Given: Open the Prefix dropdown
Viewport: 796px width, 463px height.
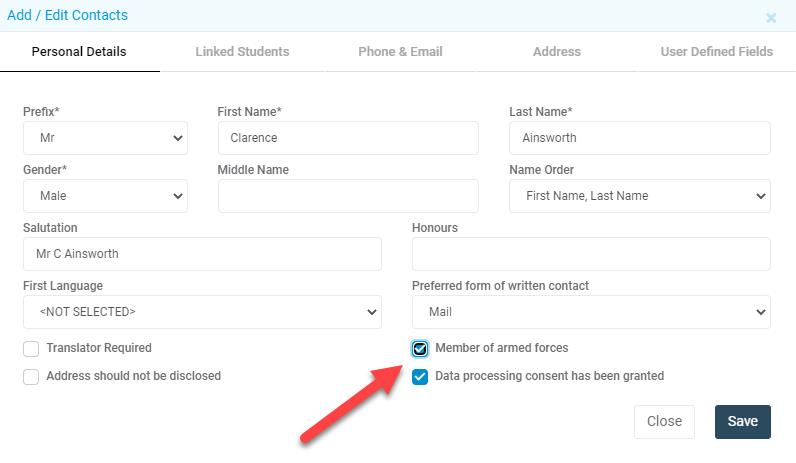Looking at the screenshot, I should [105, 138].
